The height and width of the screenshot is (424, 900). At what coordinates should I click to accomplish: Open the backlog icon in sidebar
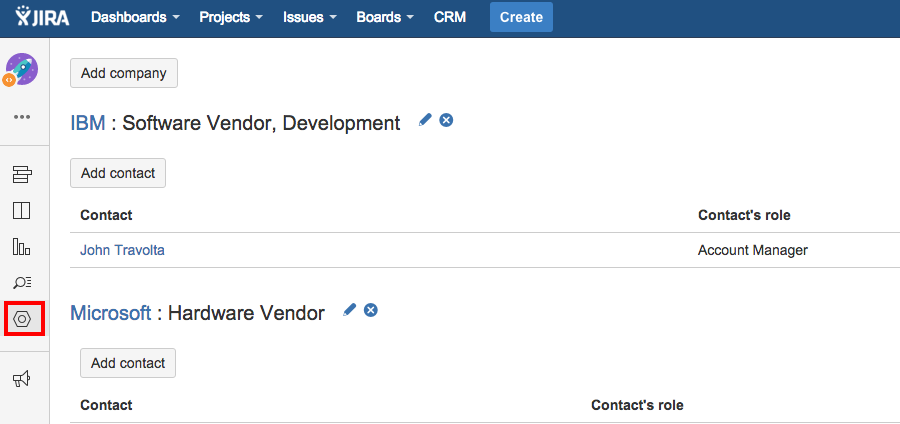[x=22, y=175]
